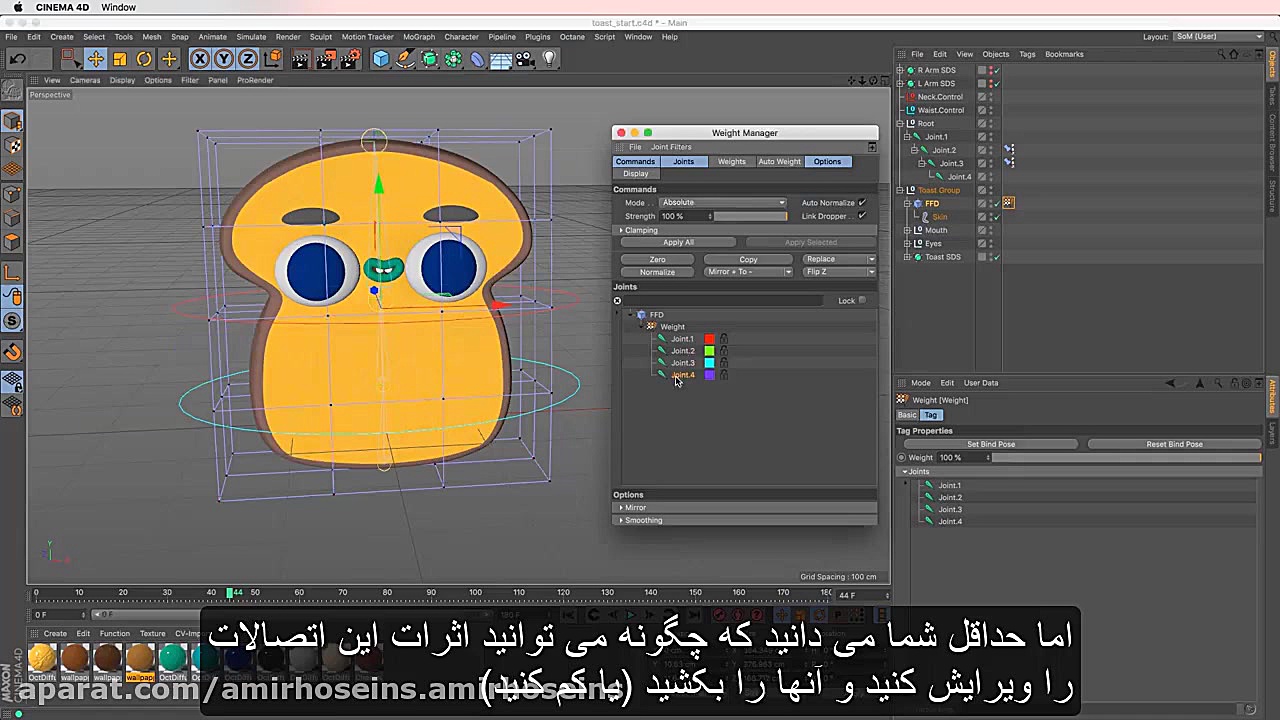Select the Scale tool
The image size is (1280, 720).
tap(119, 59)
